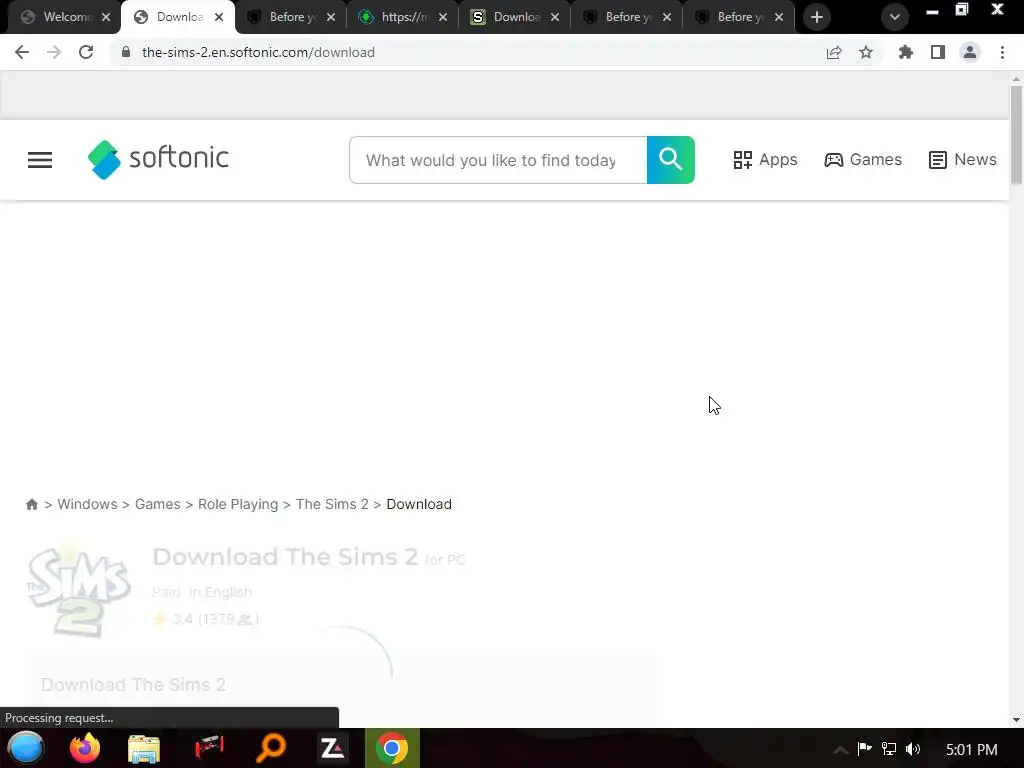Share this page via the share icon

coord(834,52)
